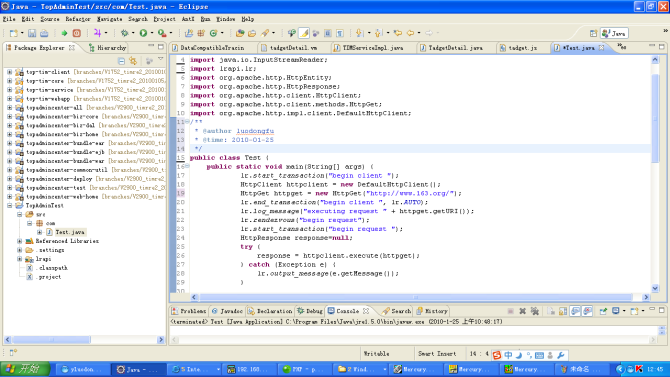Open dropdown next to New file icon
The image size is (670, 377).
click(22, 33)
